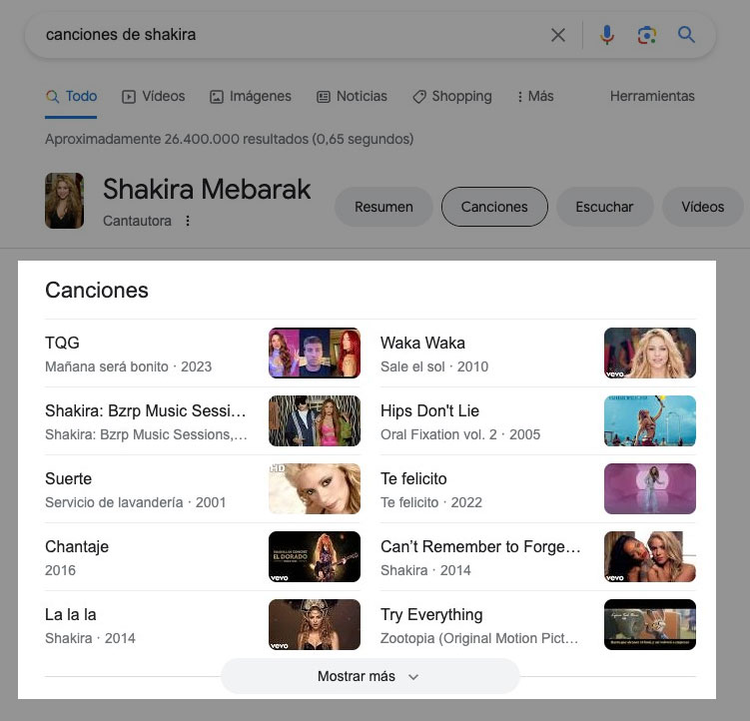Start voice search with microphone icon
Screen dimensions: 750x721
click(x=607, y=35)
